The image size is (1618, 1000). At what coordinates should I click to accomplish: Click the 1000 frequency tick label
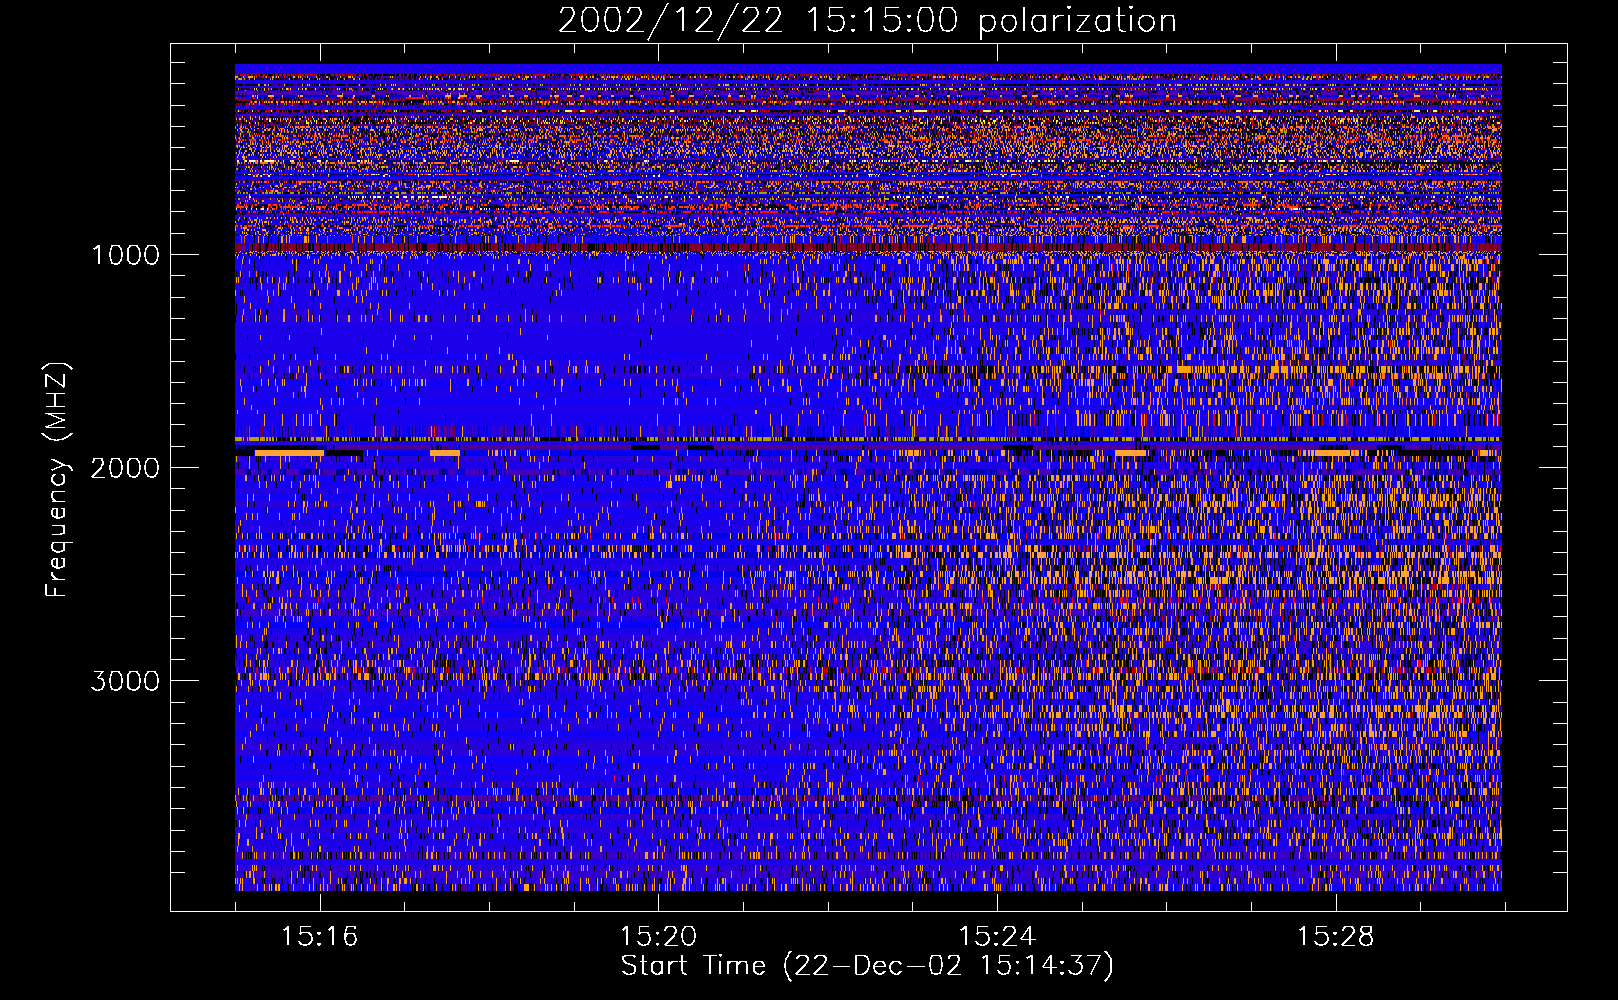pyautogui.click(x=126, y=255)
